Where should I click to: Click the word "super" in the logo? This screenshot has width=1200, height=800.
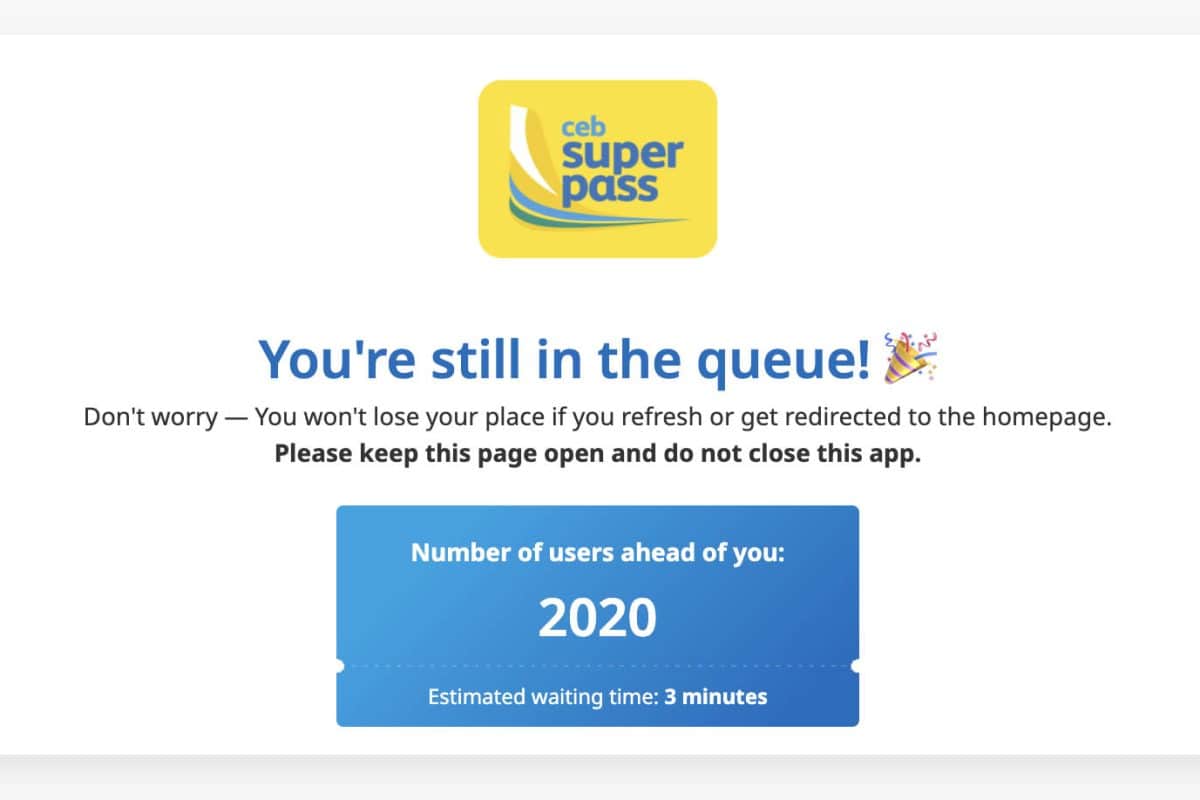coord(622,155)
